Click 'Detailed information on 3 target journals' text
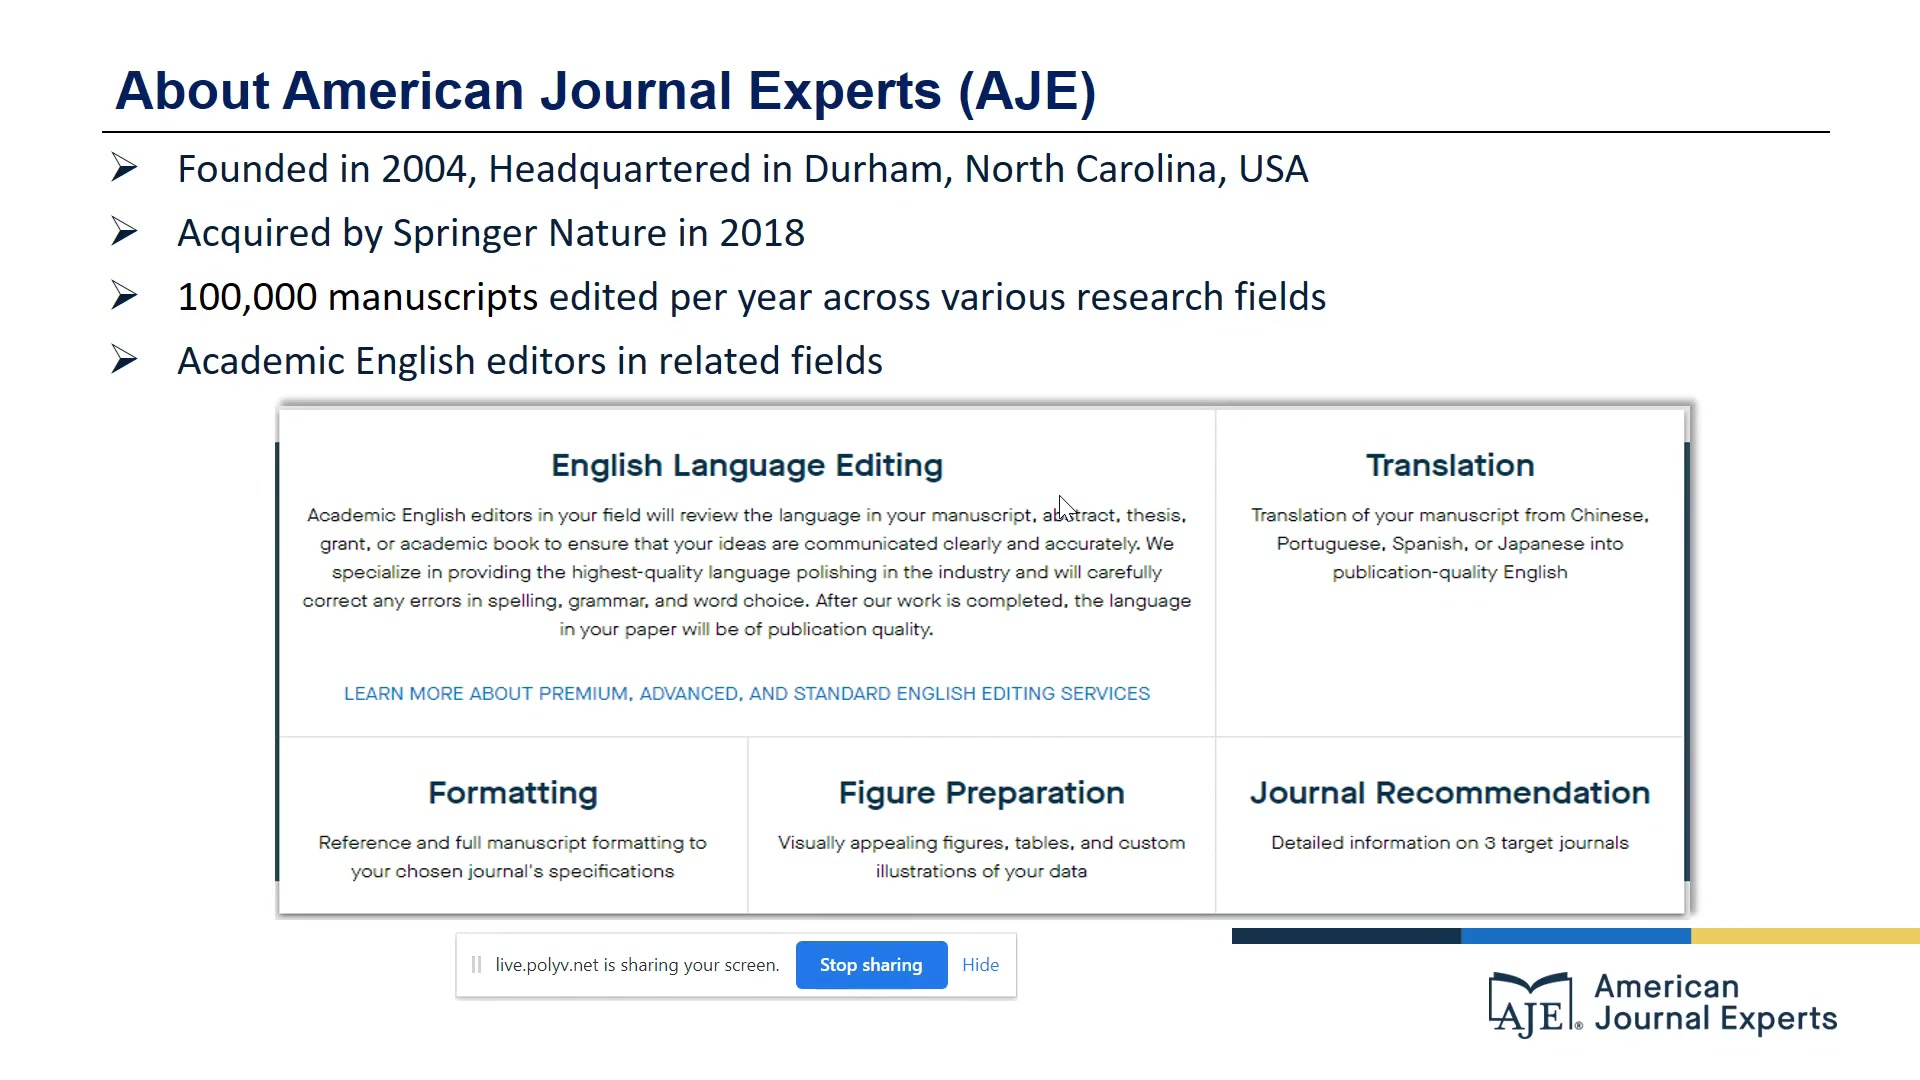The image size is (1920, 1080). point(1450,843)
